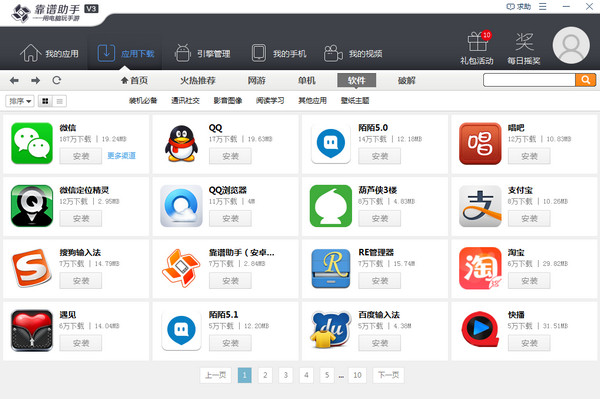The width and height of the screenshot is (600, 399).
Task: Click the QQ浏览器 app icon
Action: [x=181, y=206]
